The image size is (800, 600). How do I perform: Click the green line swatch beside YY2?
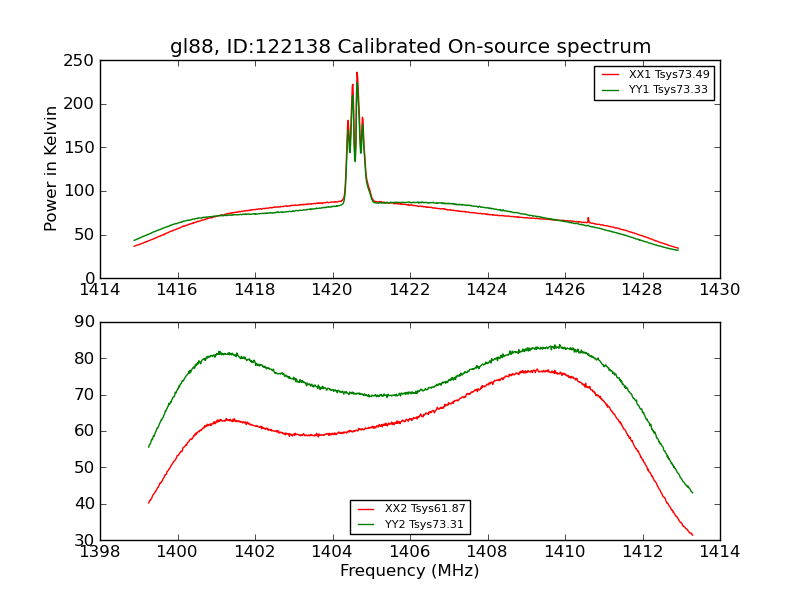point(367,524)
